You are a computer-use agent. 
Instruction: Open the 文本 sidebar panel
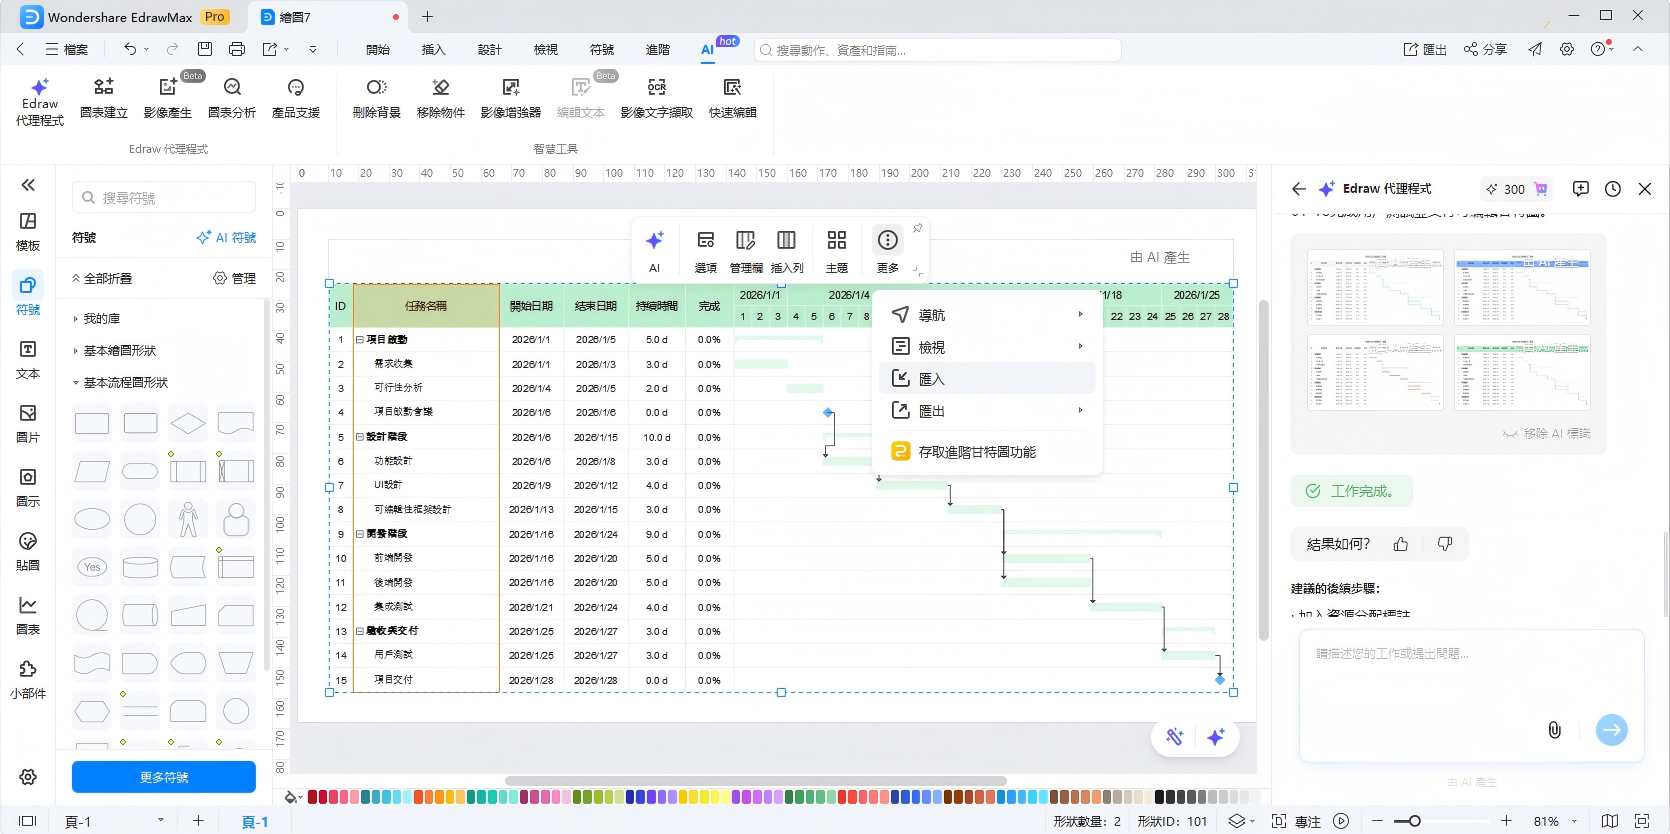[x=28, y=360]
